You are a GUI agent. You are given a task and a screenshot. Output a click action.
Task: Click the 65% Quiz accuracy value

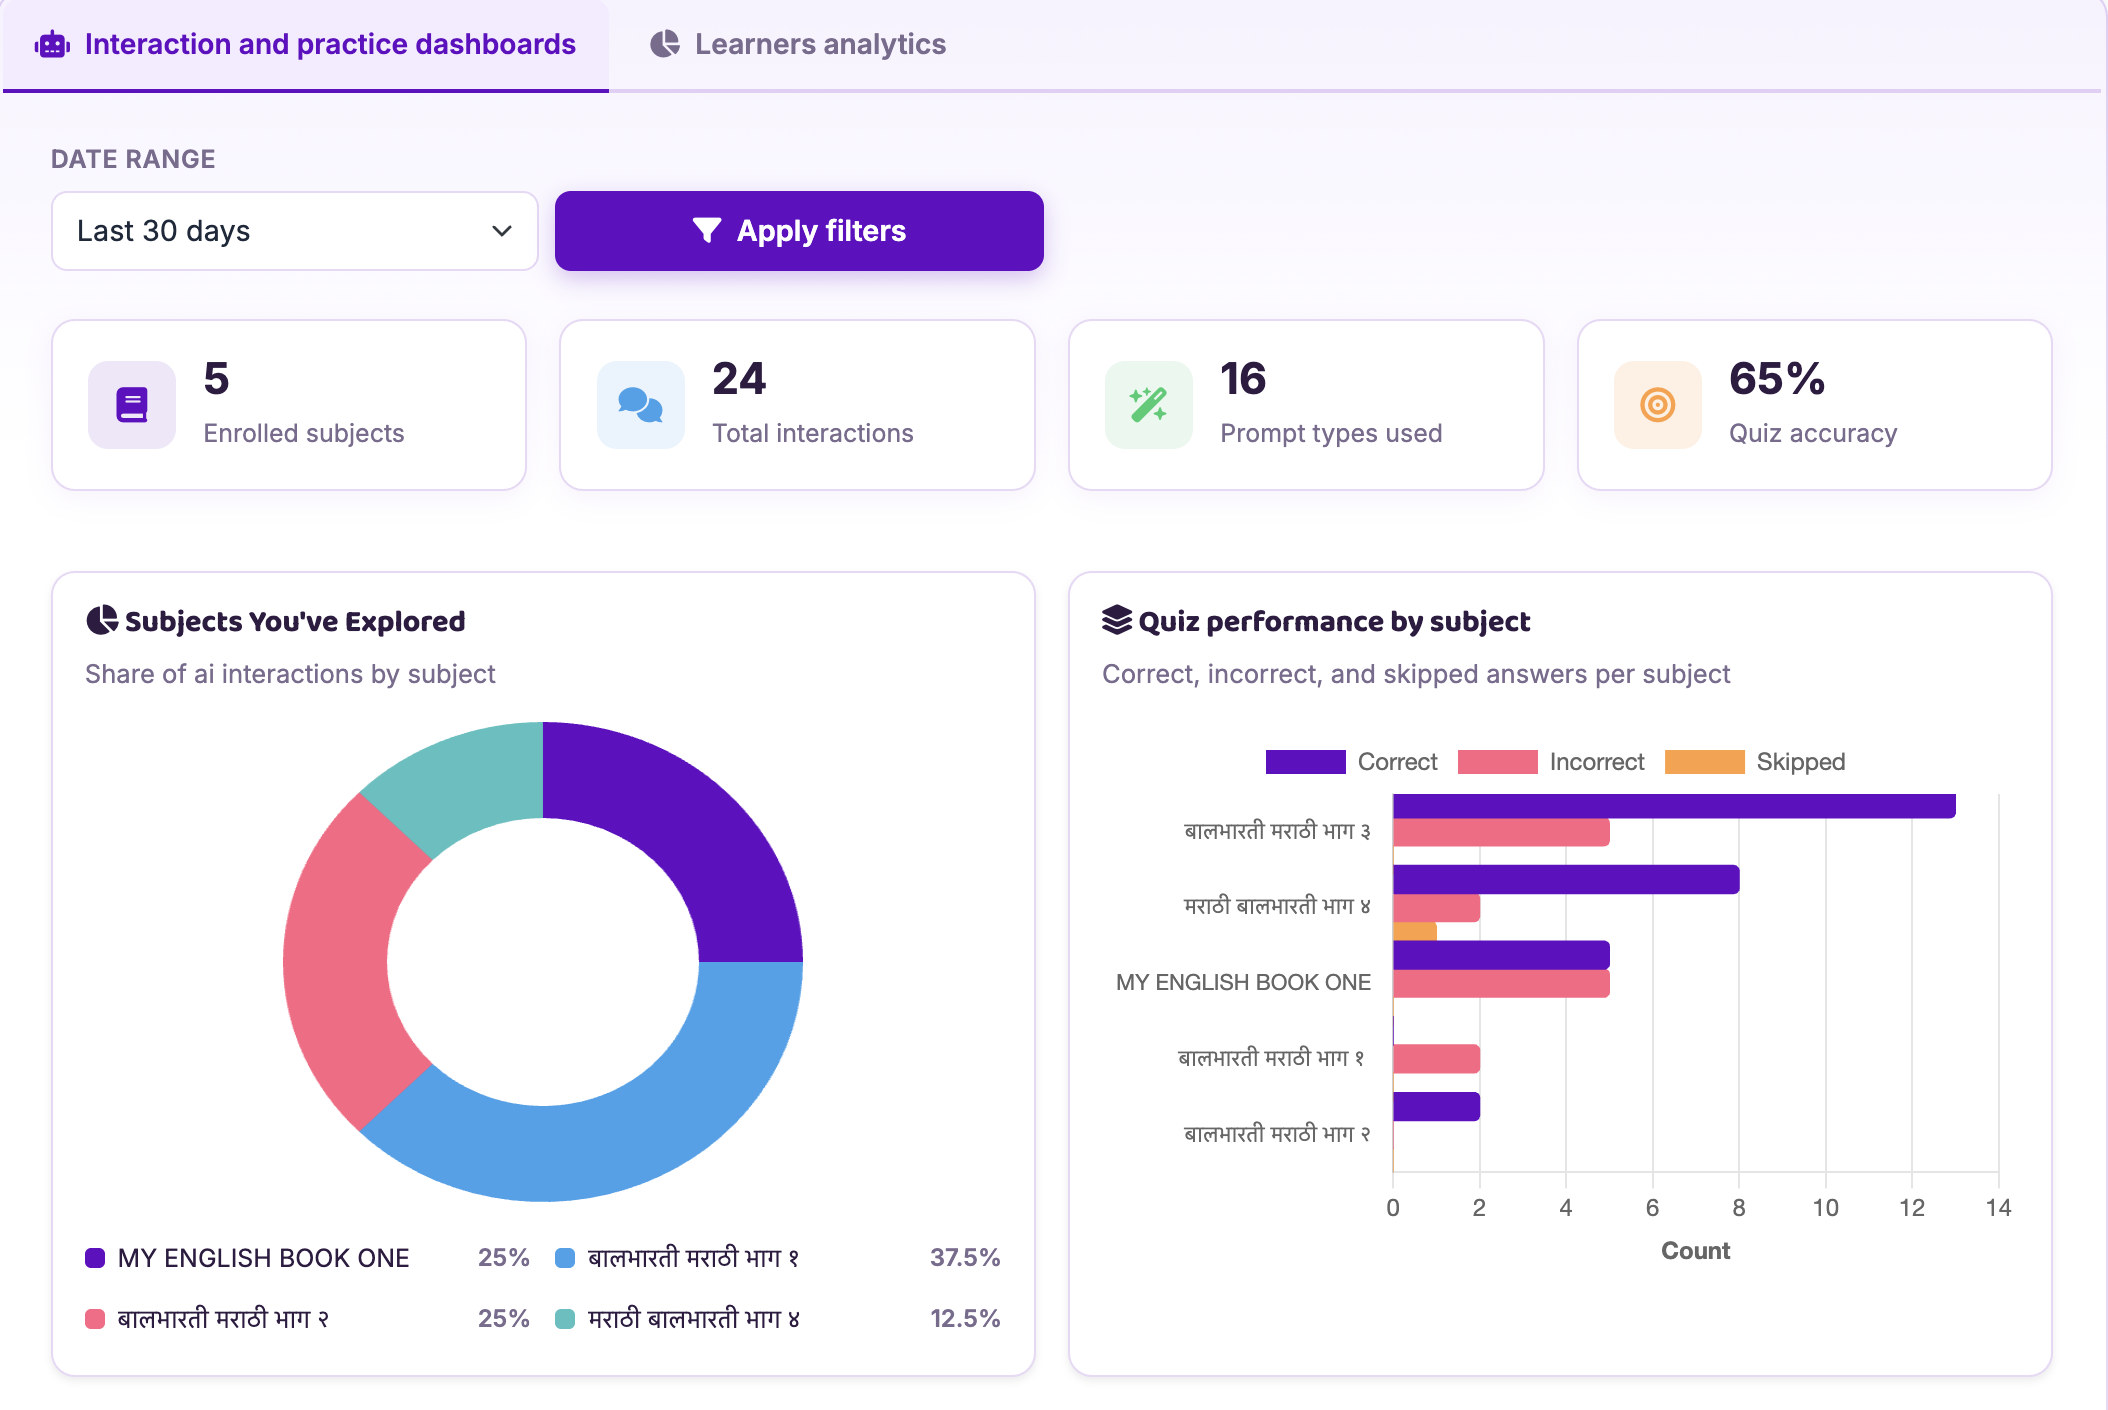(1777, 379)
